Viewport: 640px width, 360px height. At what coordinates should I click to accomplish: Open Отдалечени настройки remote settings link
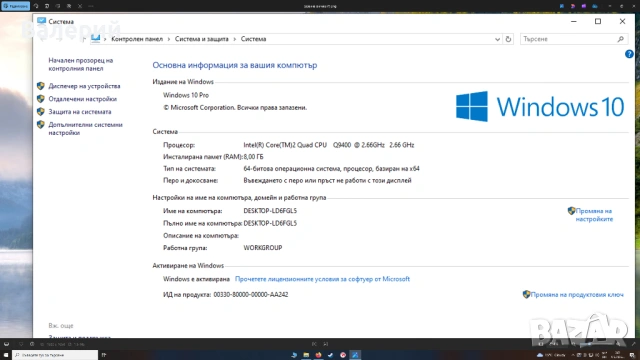(82, 99)
